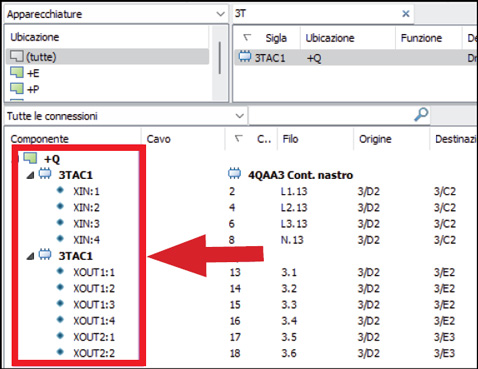The height and width of the screenshot is (369, 478).
Task: Select the +Q node in connections tree
Action: 52,159
